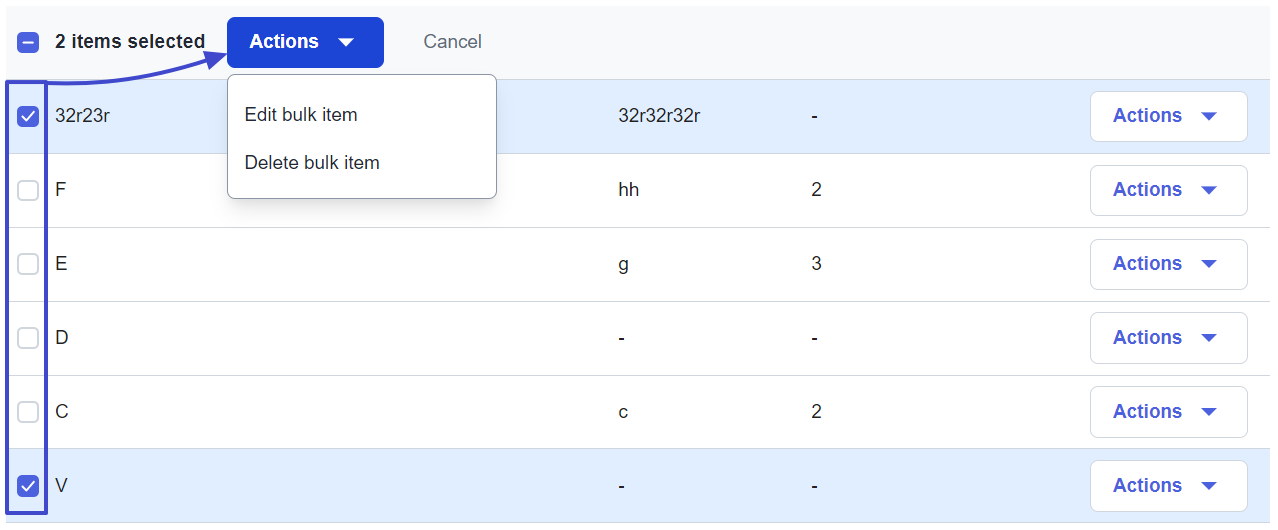
Task: Expand Actions dropdown in row F
Action: 1167,190
